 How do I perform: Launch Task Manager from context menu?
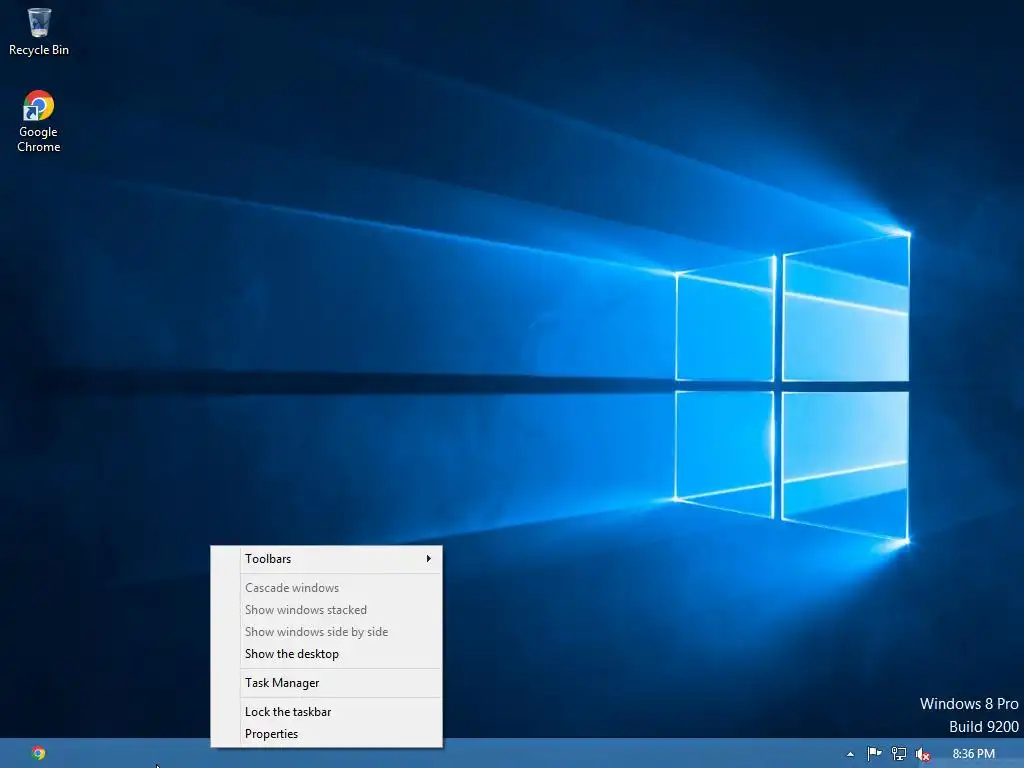[x=327, y=682]
